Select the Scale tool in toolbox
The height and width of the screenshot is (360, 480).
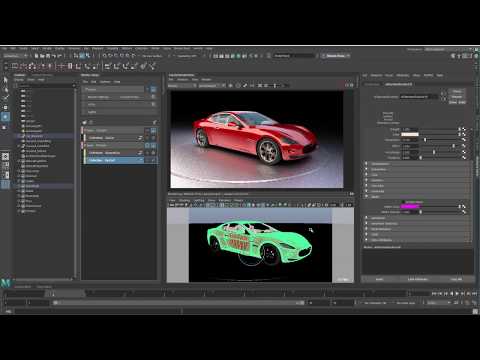tap(5, 127)
